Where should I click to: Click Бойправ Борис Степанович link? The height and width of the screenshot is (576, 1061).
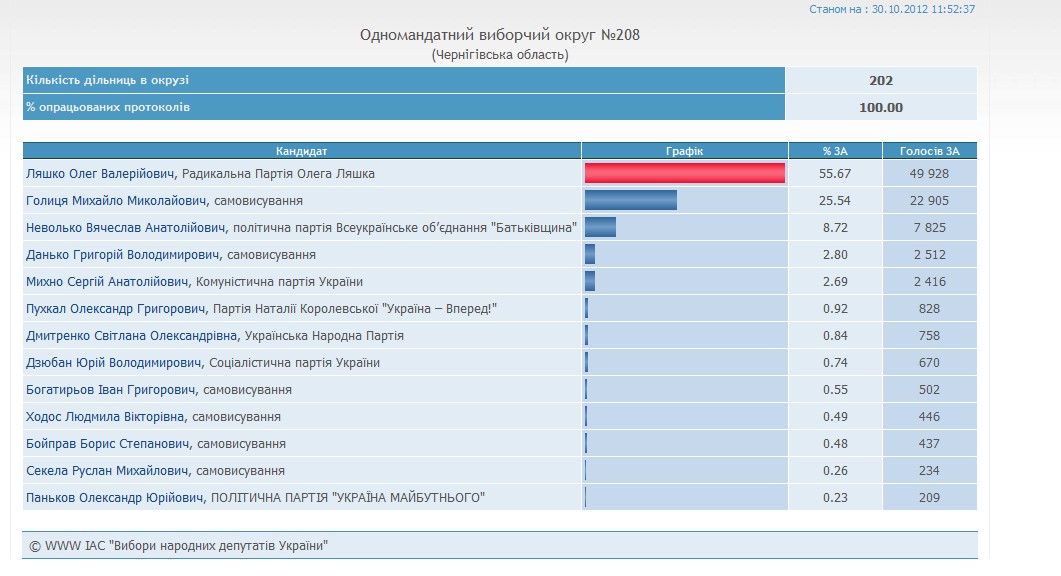pos(109,444)
